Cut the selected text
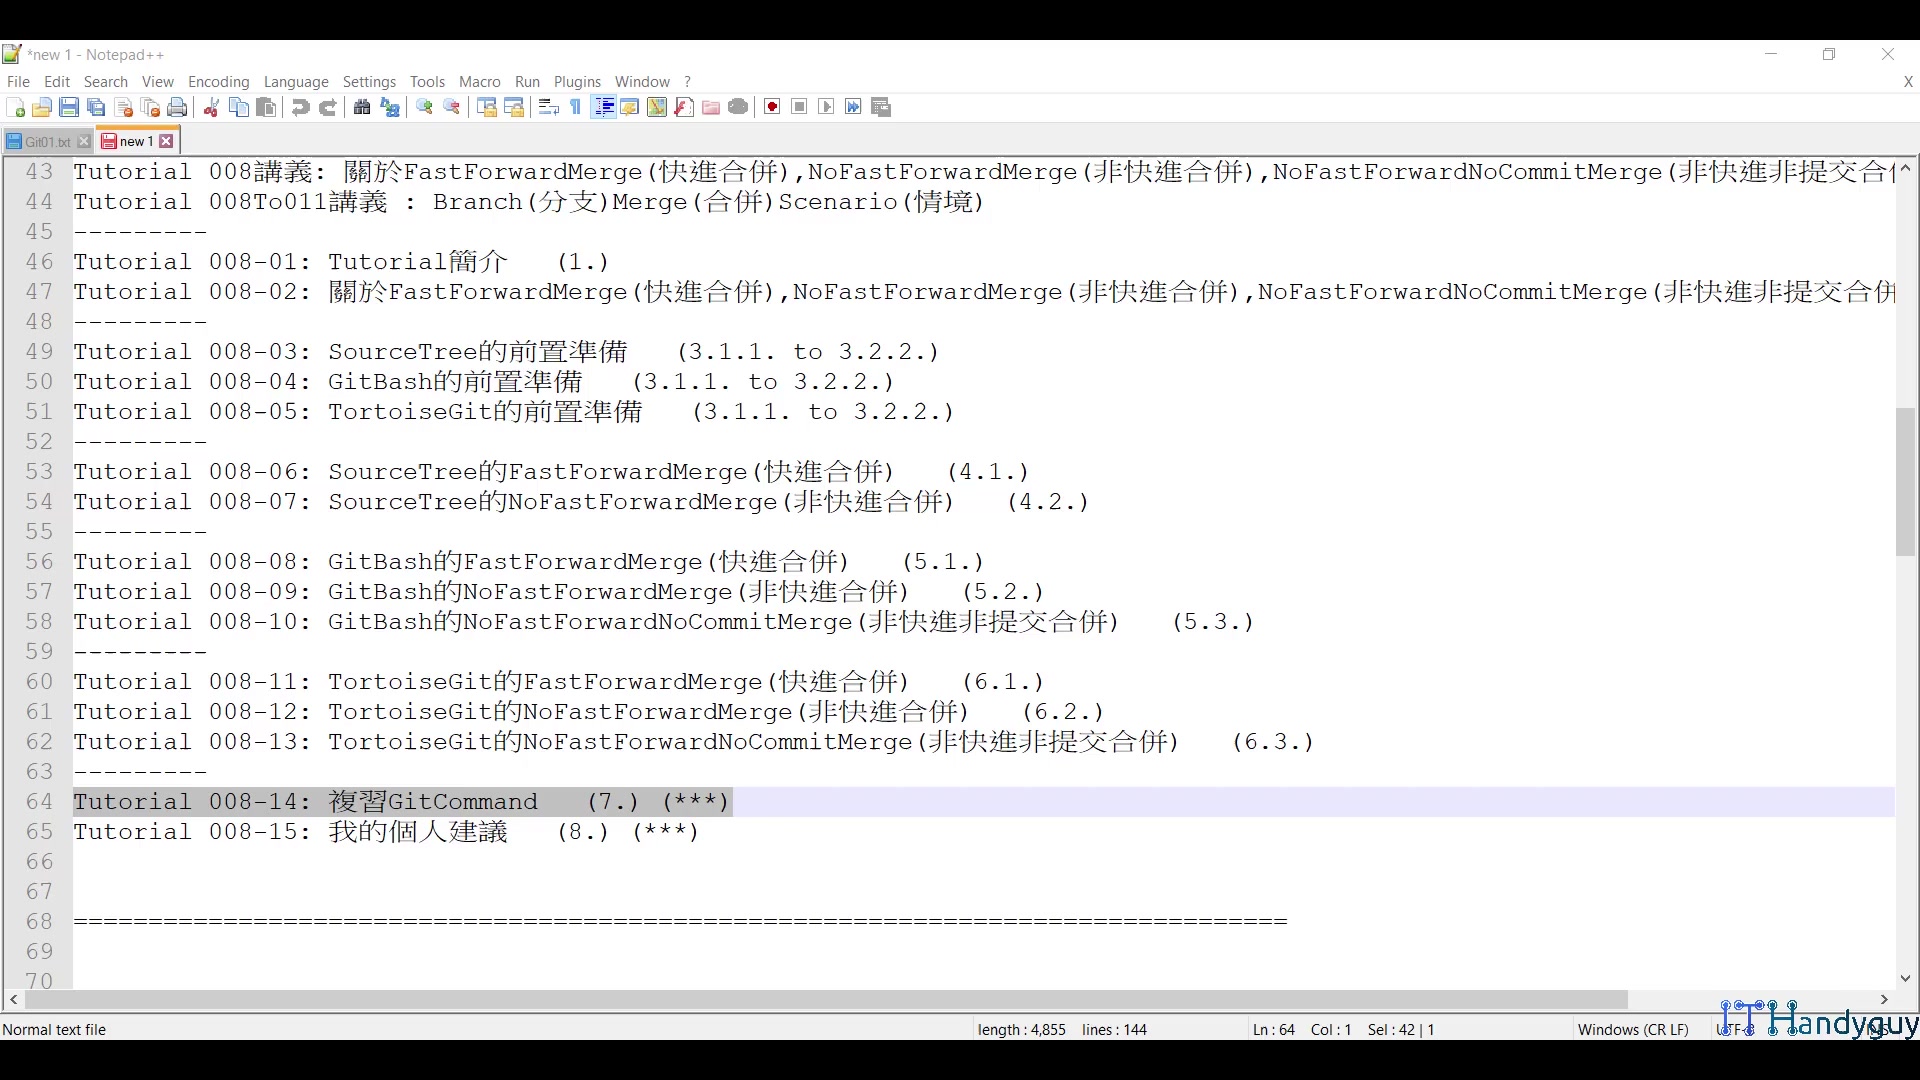This screenshot has height=1080, width=1920. click(x=211, y=107)
